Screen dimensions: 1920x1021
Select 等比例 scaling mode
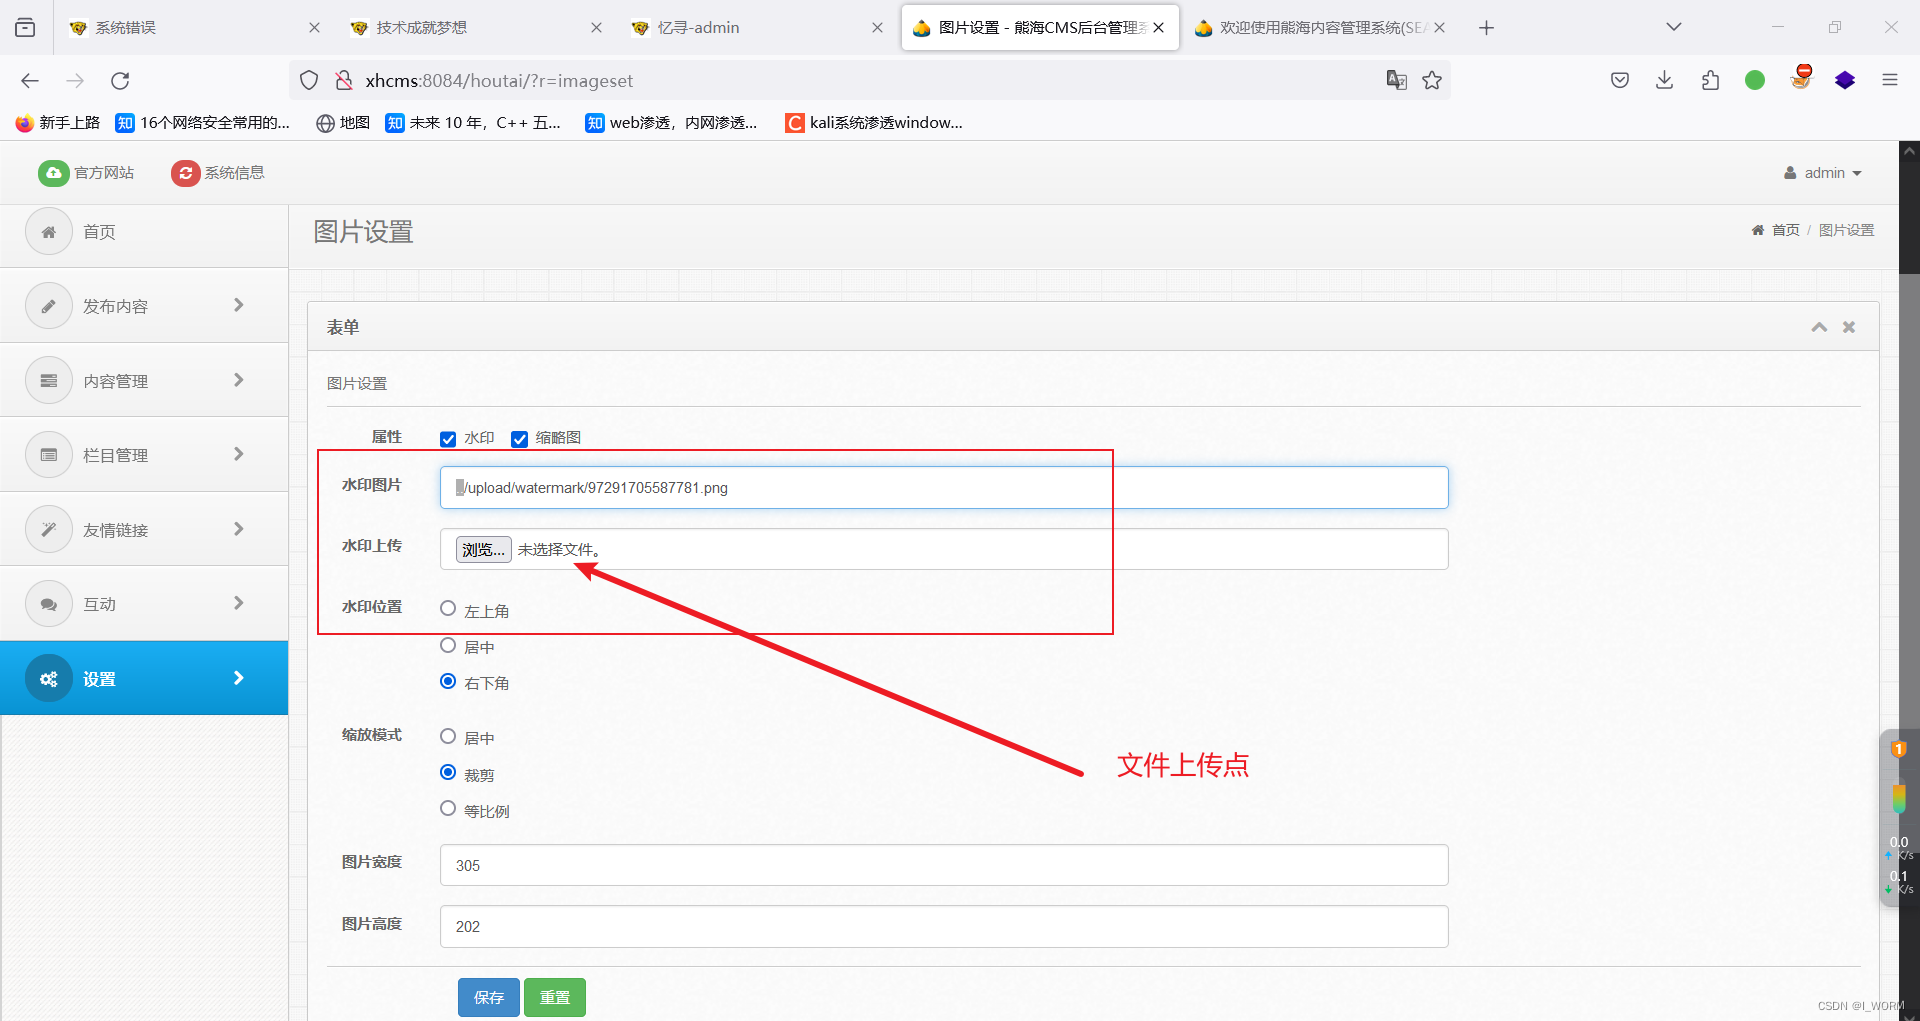[448, 809]
